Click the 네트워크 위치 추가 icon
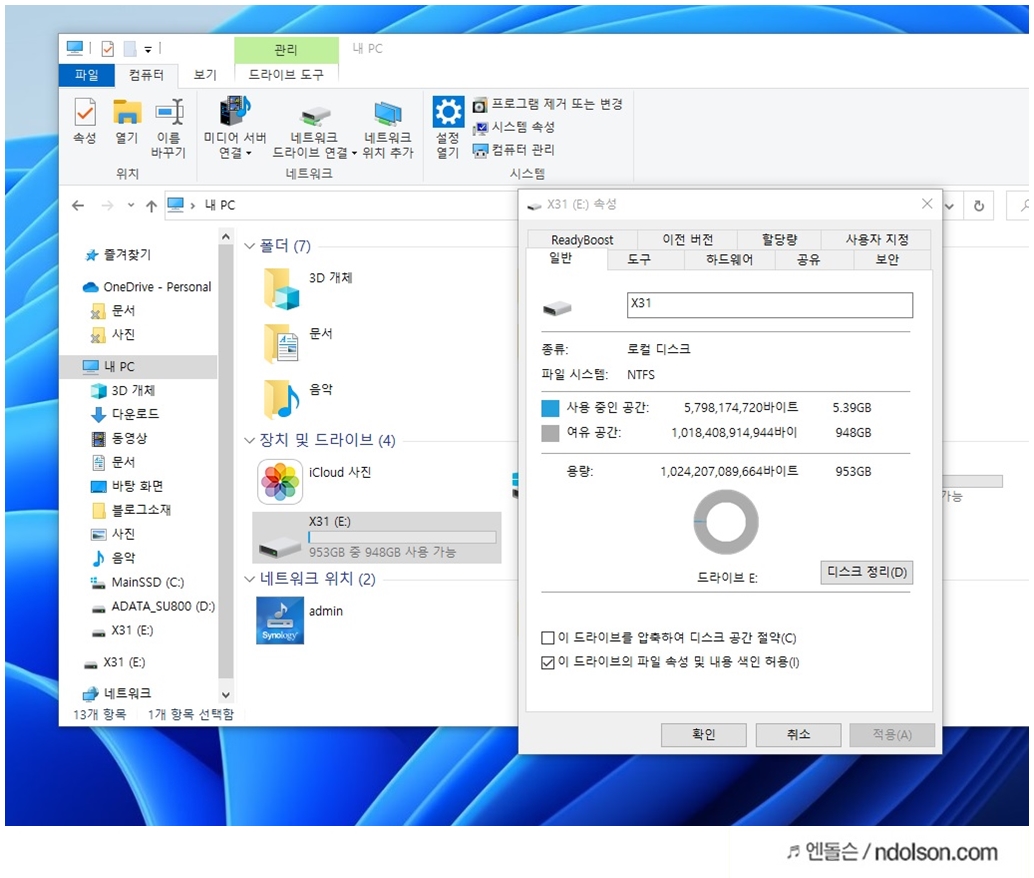Image resolution: width=1034 pixels, height=878 pixels. coord(388,130)
